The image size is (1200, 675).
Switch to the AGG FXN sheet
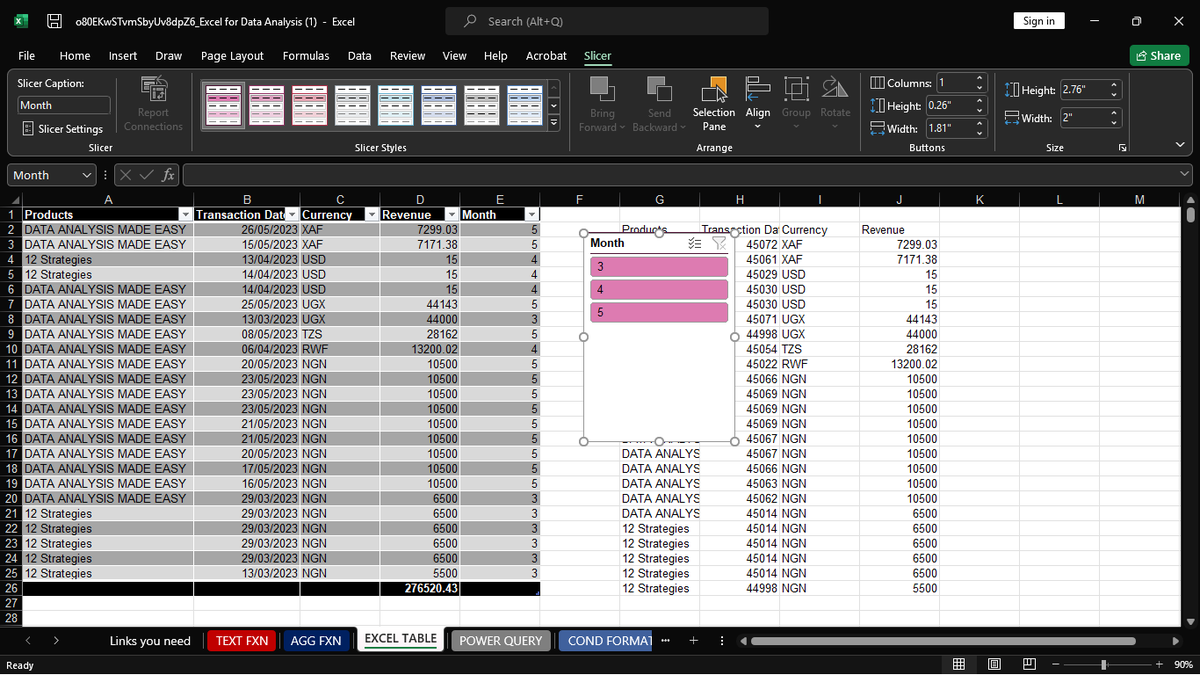(x=315, y=641)
